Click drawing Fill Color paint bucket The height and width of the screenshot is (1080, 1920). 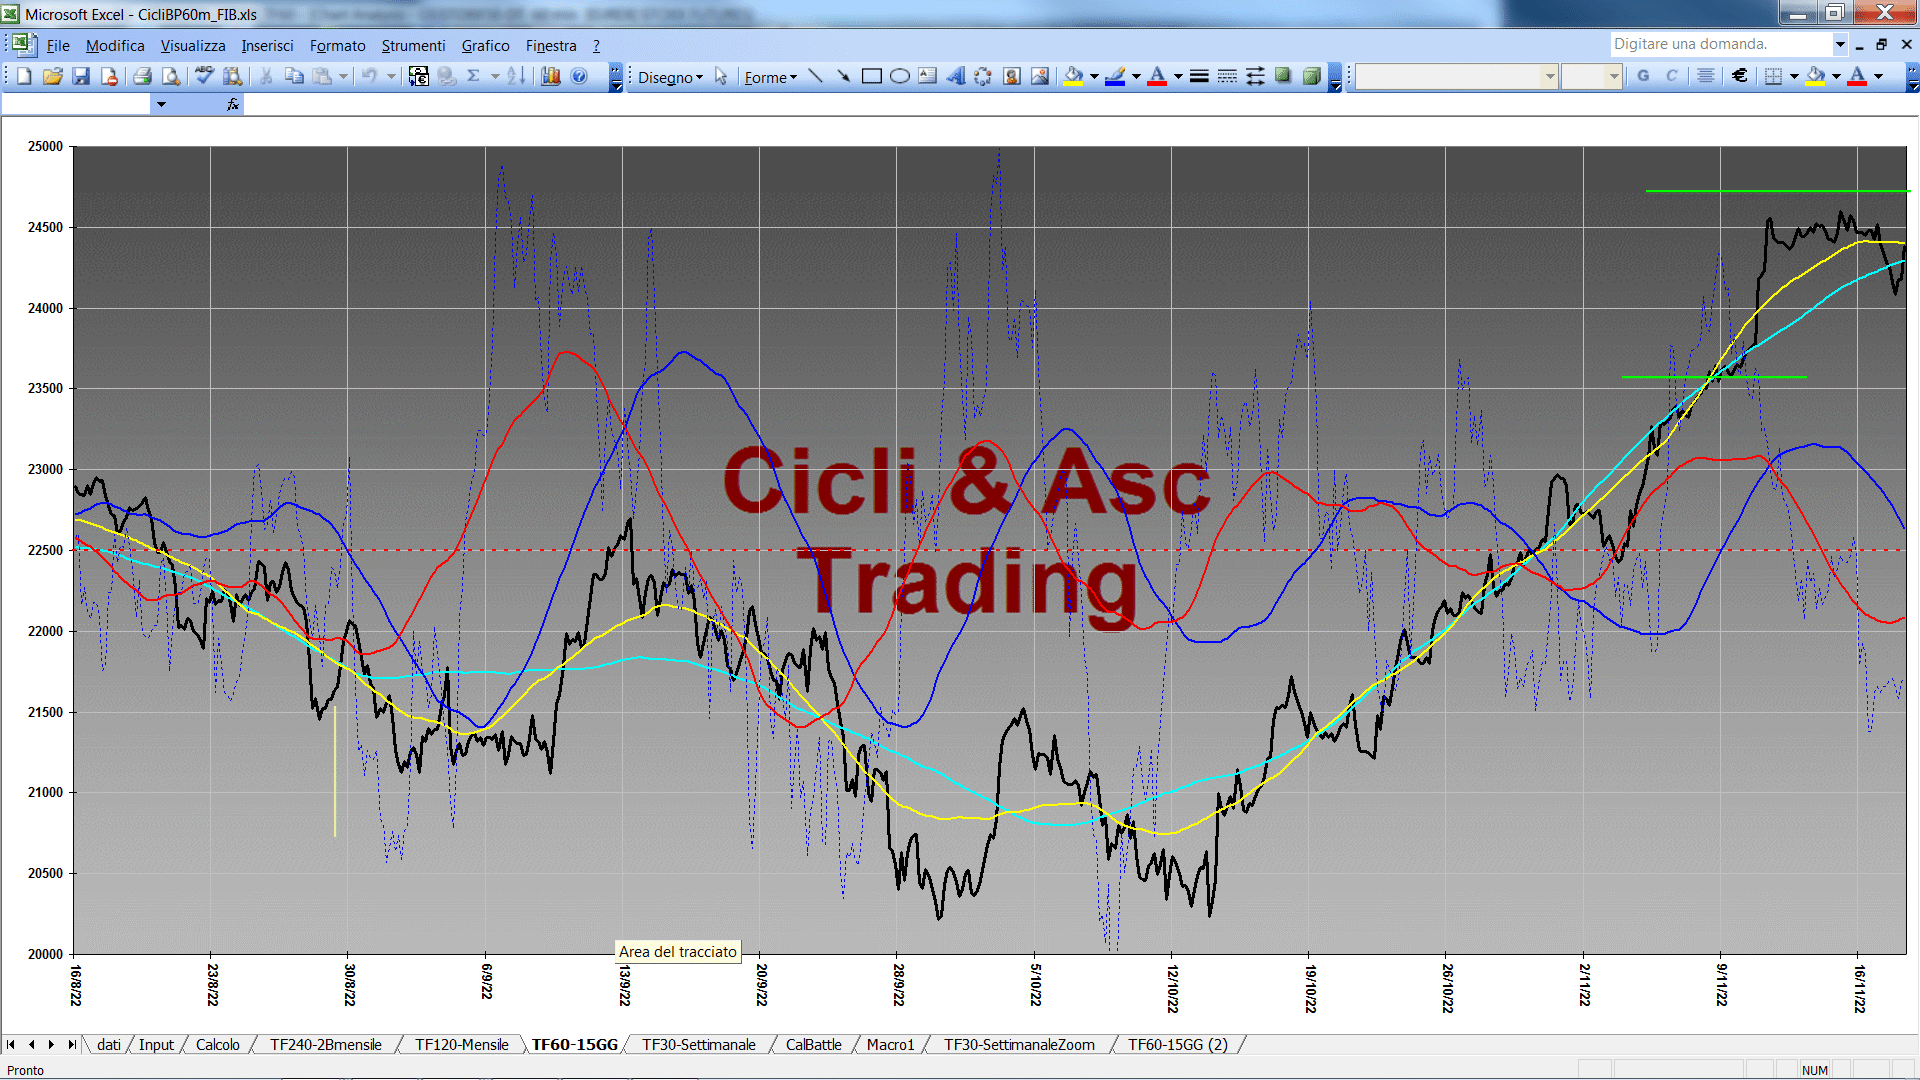coord(1074,76)
